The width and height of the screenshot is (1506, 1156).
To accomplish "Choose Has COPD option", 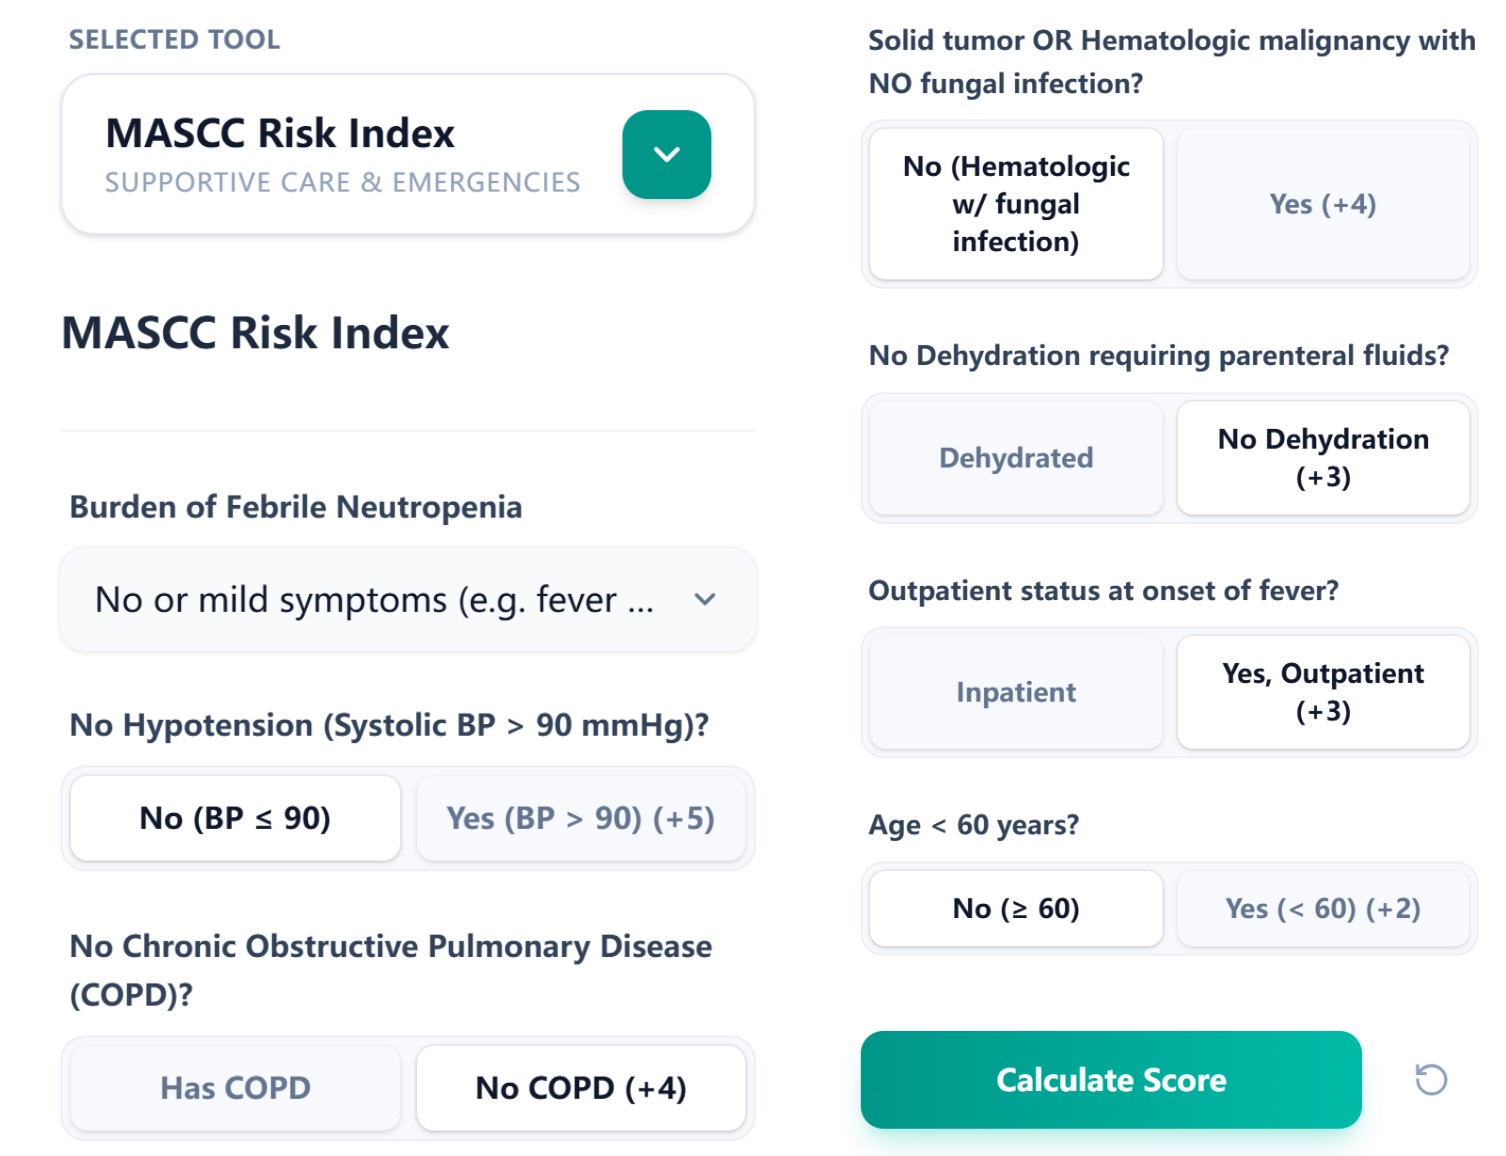I will (235, 1088).
